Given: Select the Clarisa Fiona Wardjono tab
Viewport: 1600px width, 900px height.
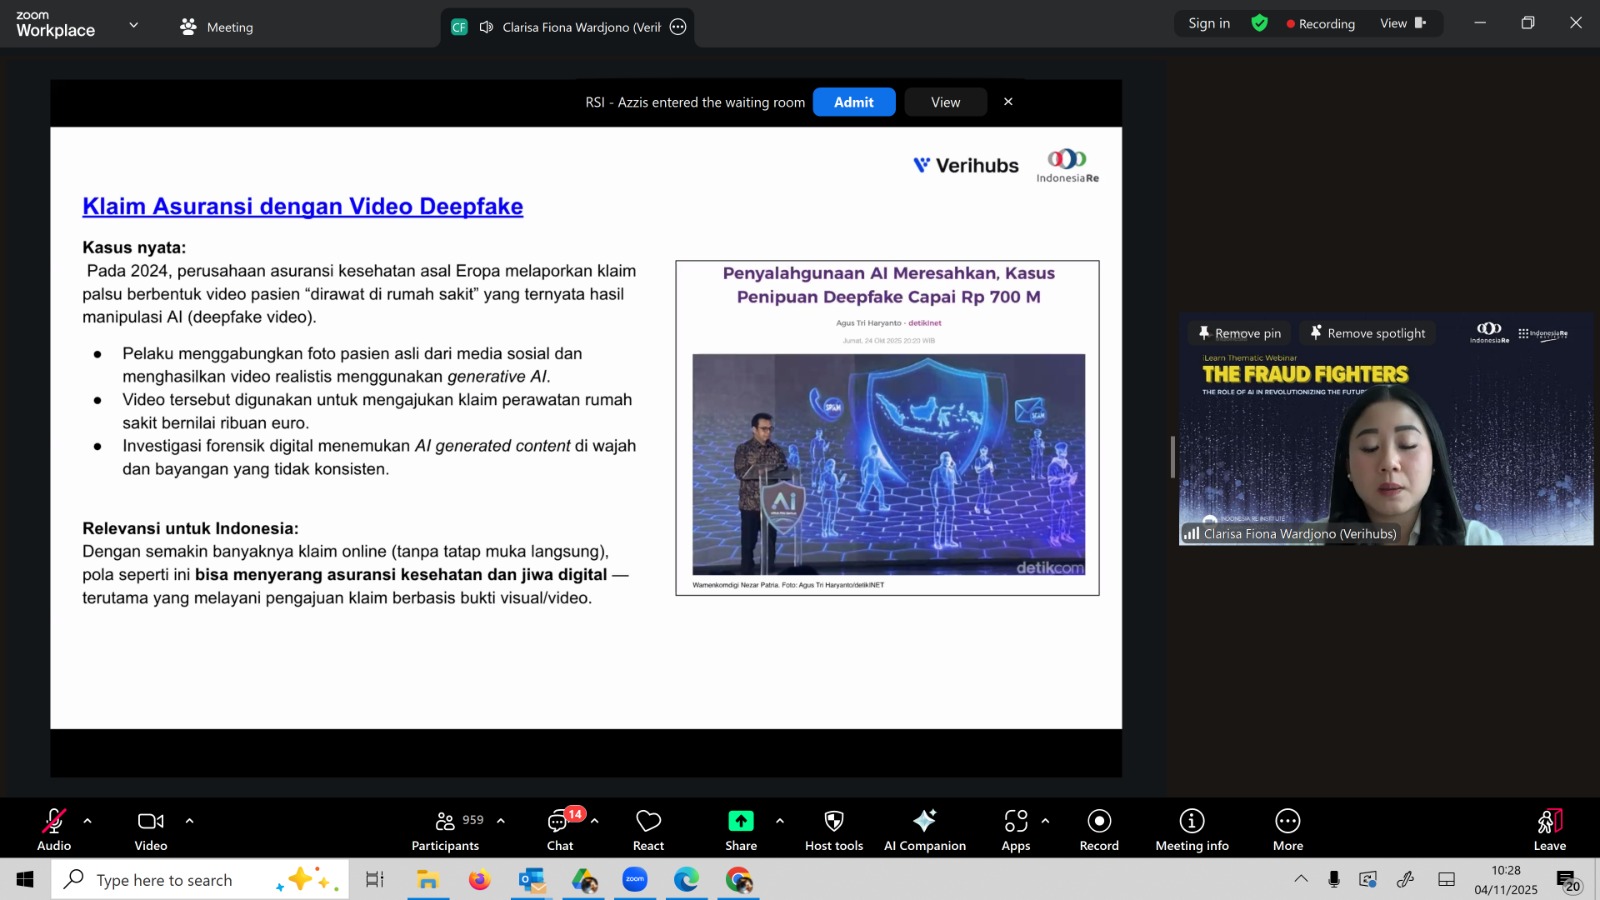Looking at the screenshot, I should (567, 27).
